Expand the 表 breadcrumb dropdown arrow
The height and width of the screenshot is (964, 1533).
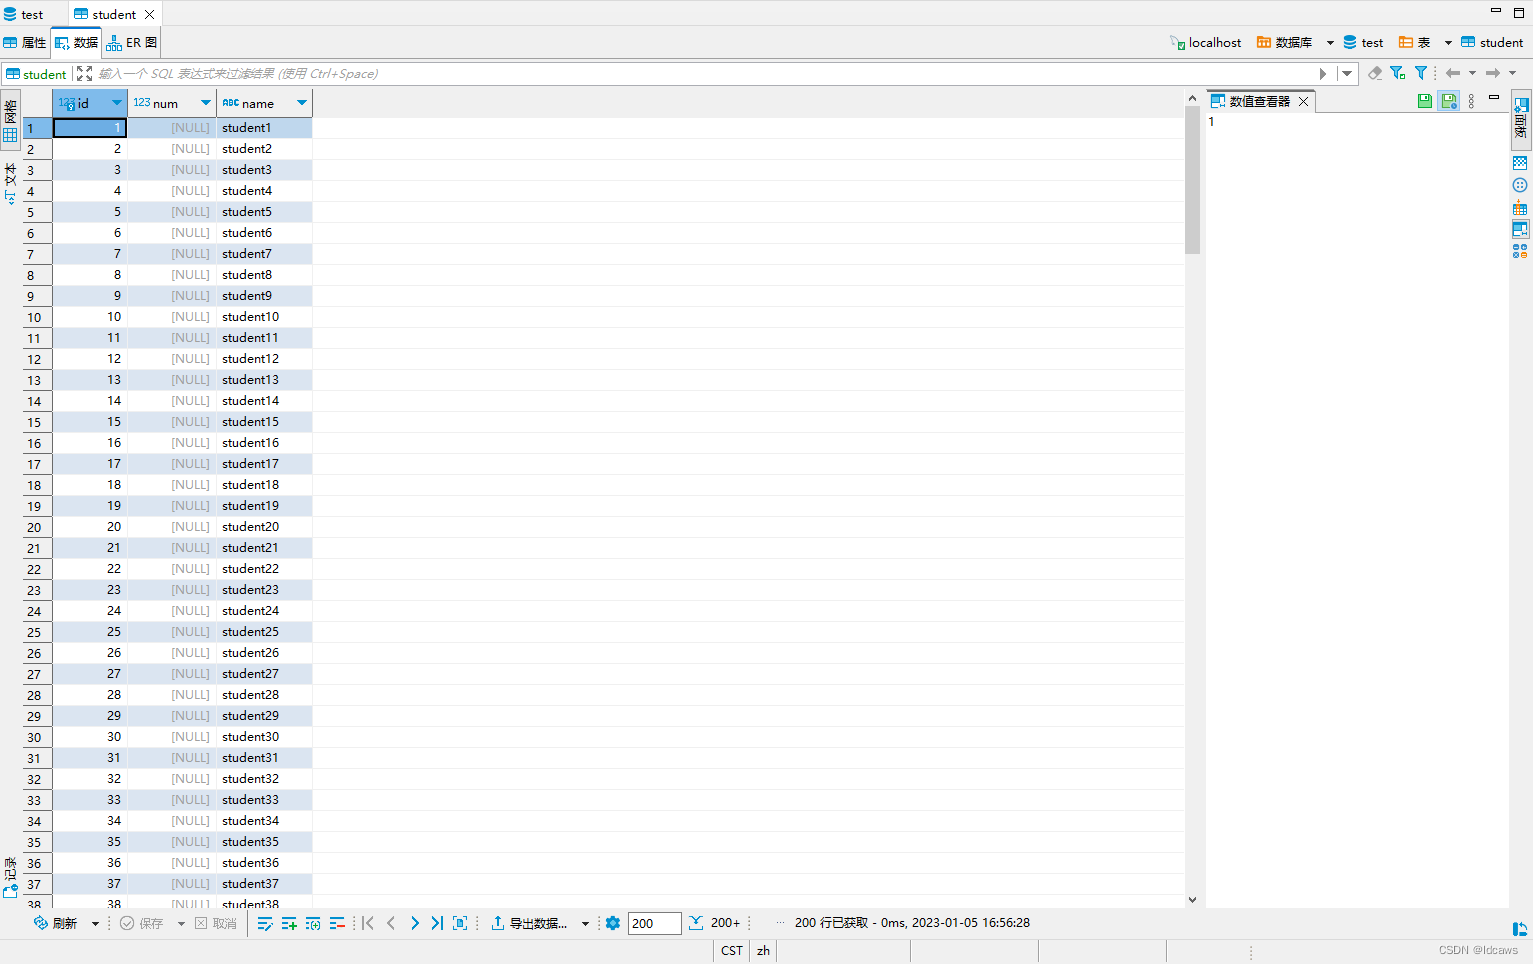1448,43
